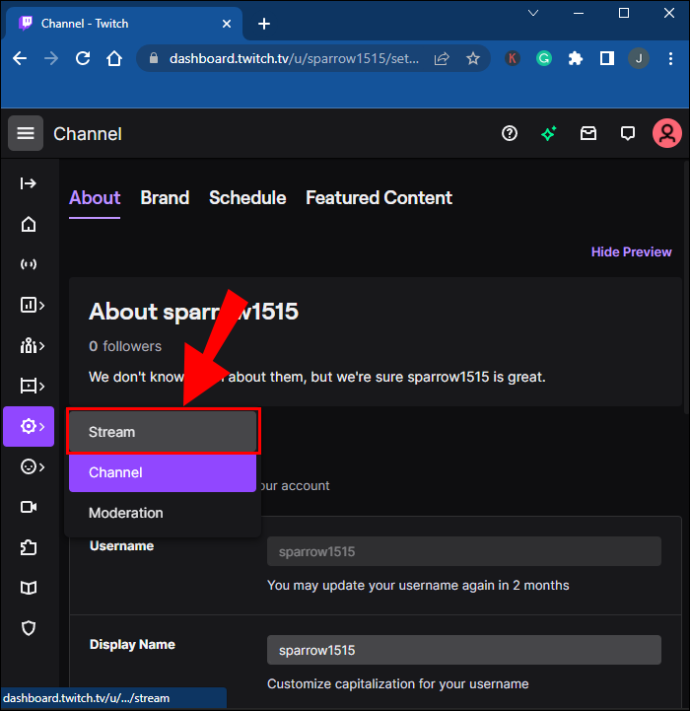Switch to the Featured Content tab

(x=379, y=198)
